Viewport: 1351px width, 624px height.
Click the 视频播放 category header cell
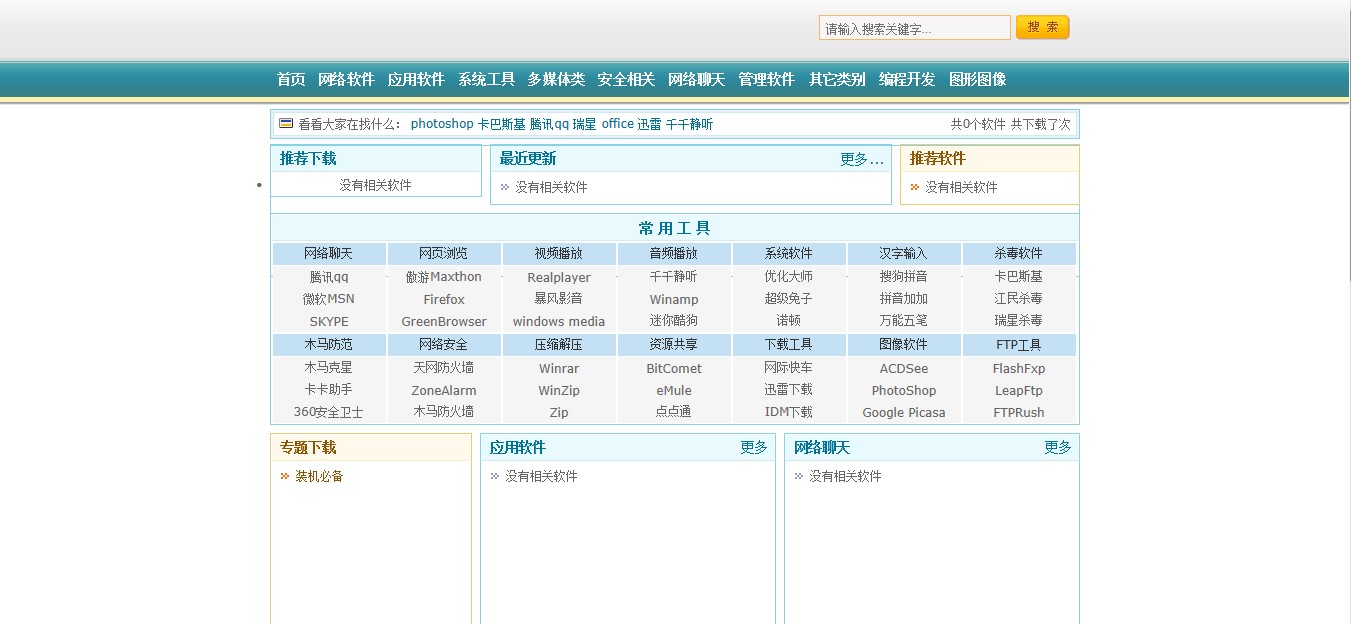559,254
